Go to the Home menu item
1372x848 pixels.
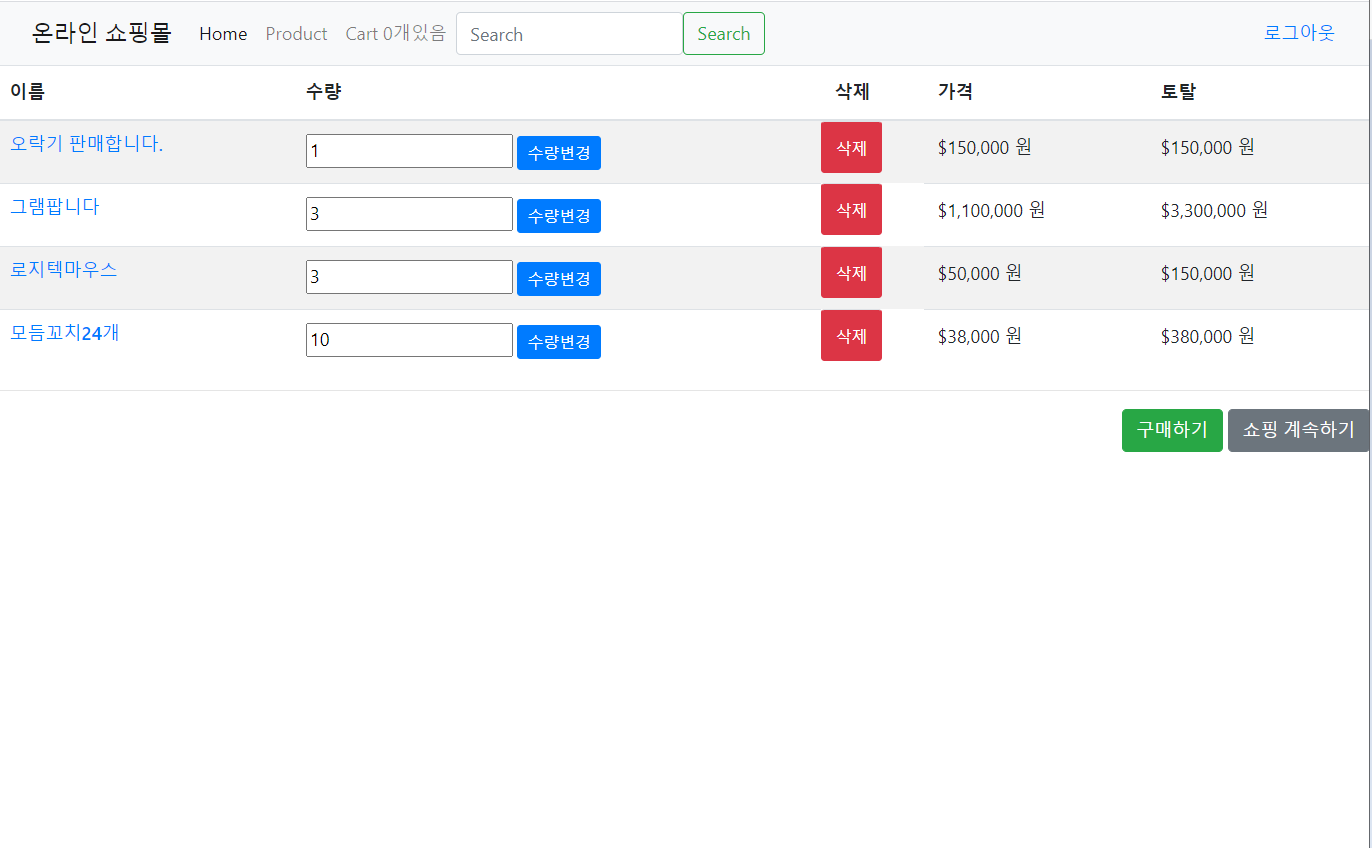click(223, 34)
